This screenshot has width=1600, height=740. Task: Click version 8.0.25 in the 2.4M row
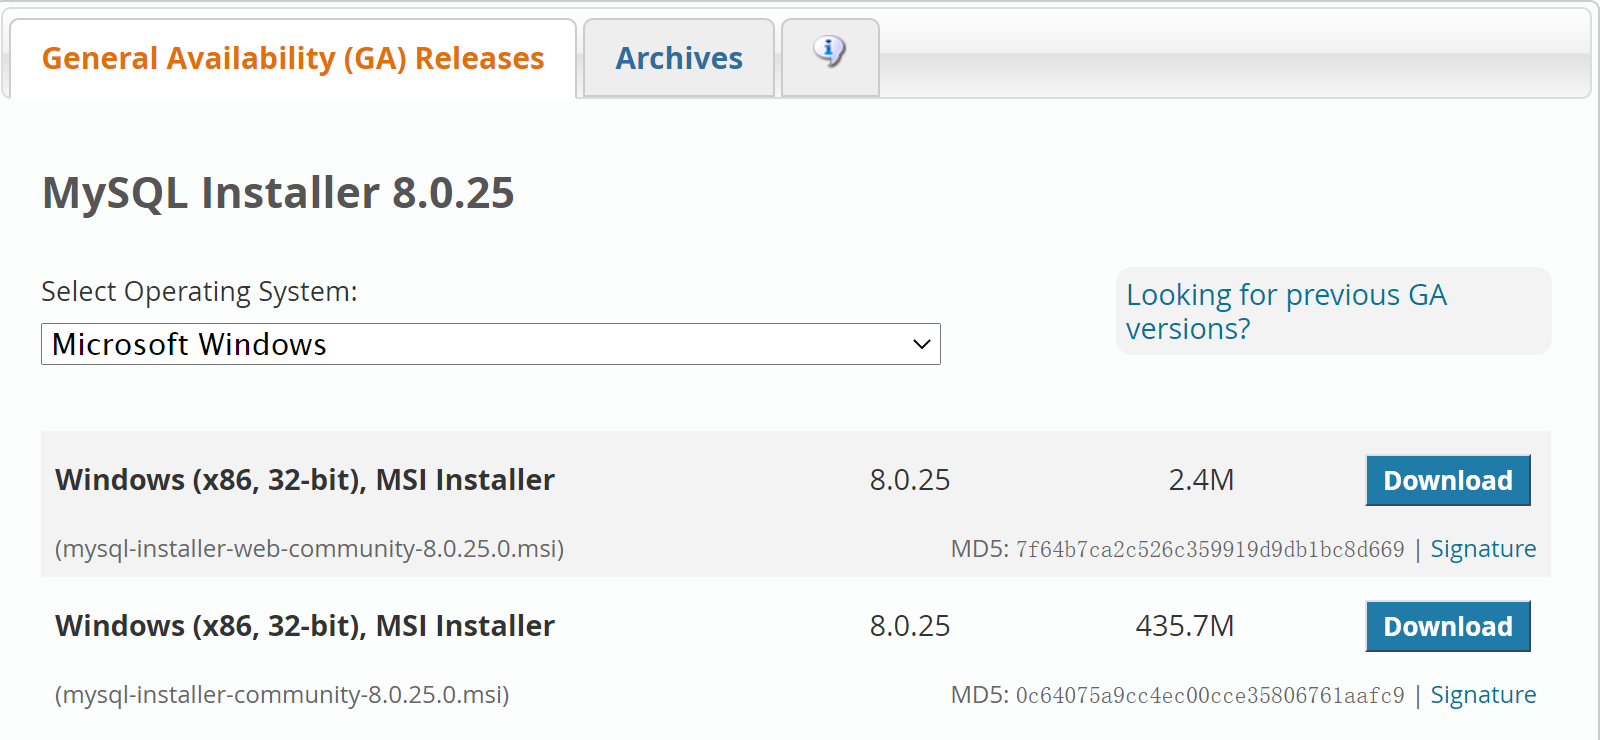coord(910,480)
